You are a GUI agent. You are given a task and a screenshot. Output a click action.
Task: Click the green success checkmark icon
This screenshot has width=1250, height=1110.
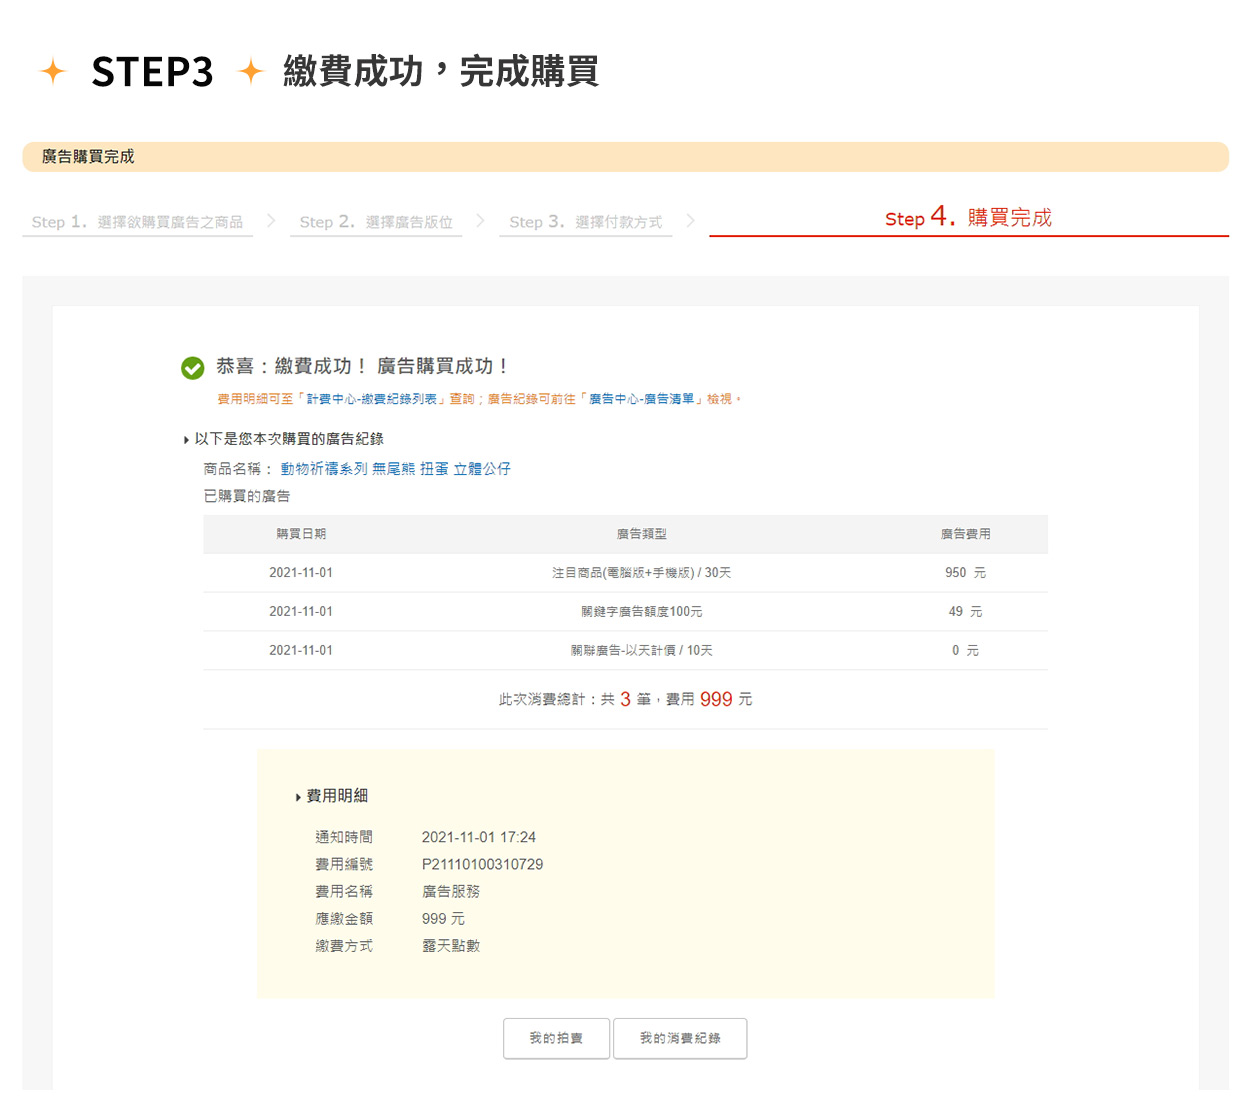pyautogui.click(x=193, y=368)
